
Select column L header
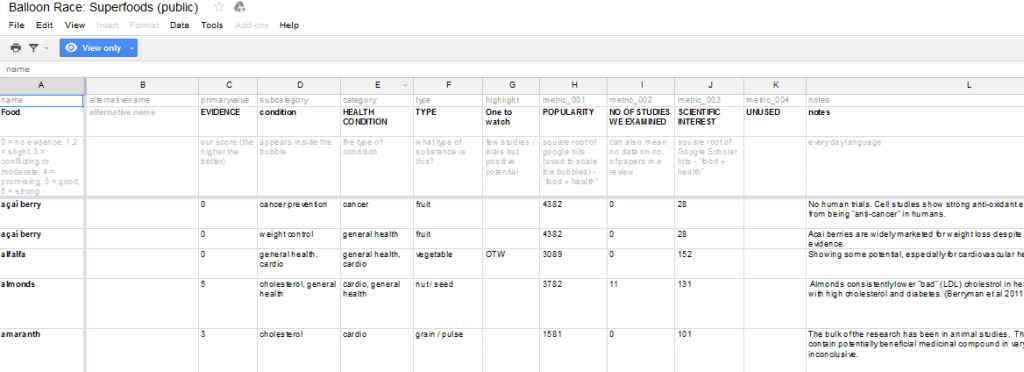pos(915,85)
